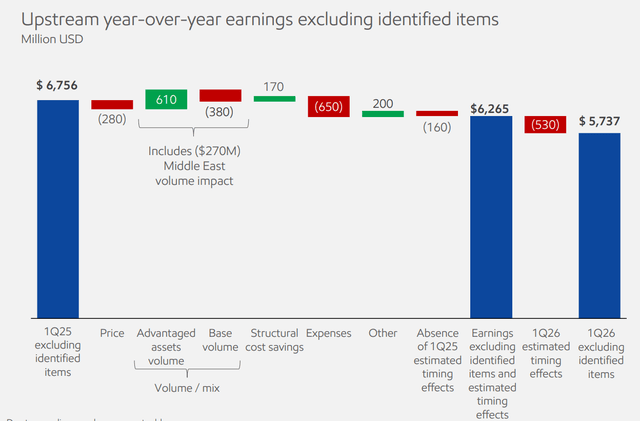
Task: Click the 'Price' axis label
Action: [112, 333]
